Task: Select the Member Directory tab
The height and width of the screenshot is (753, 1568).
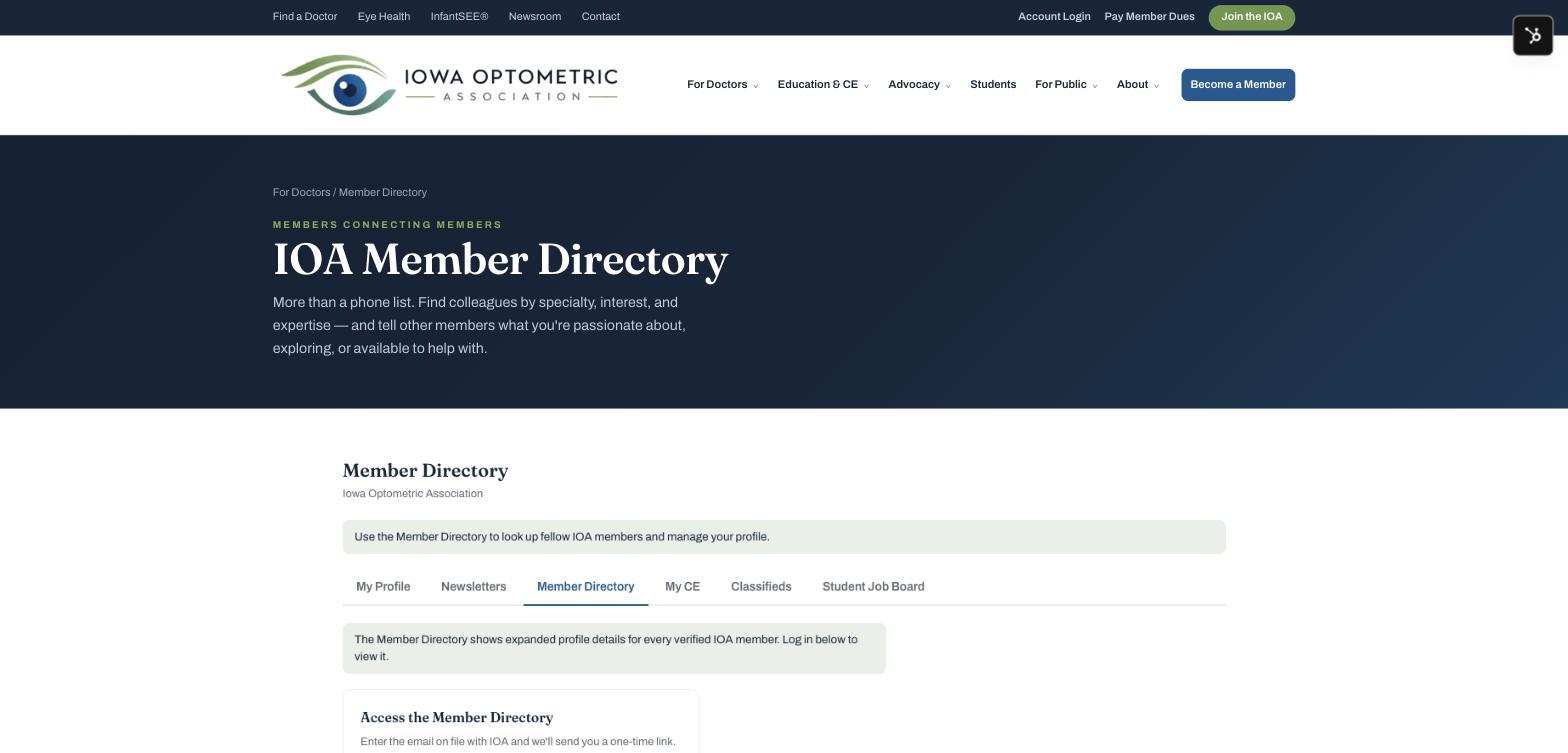Action: 586,587
